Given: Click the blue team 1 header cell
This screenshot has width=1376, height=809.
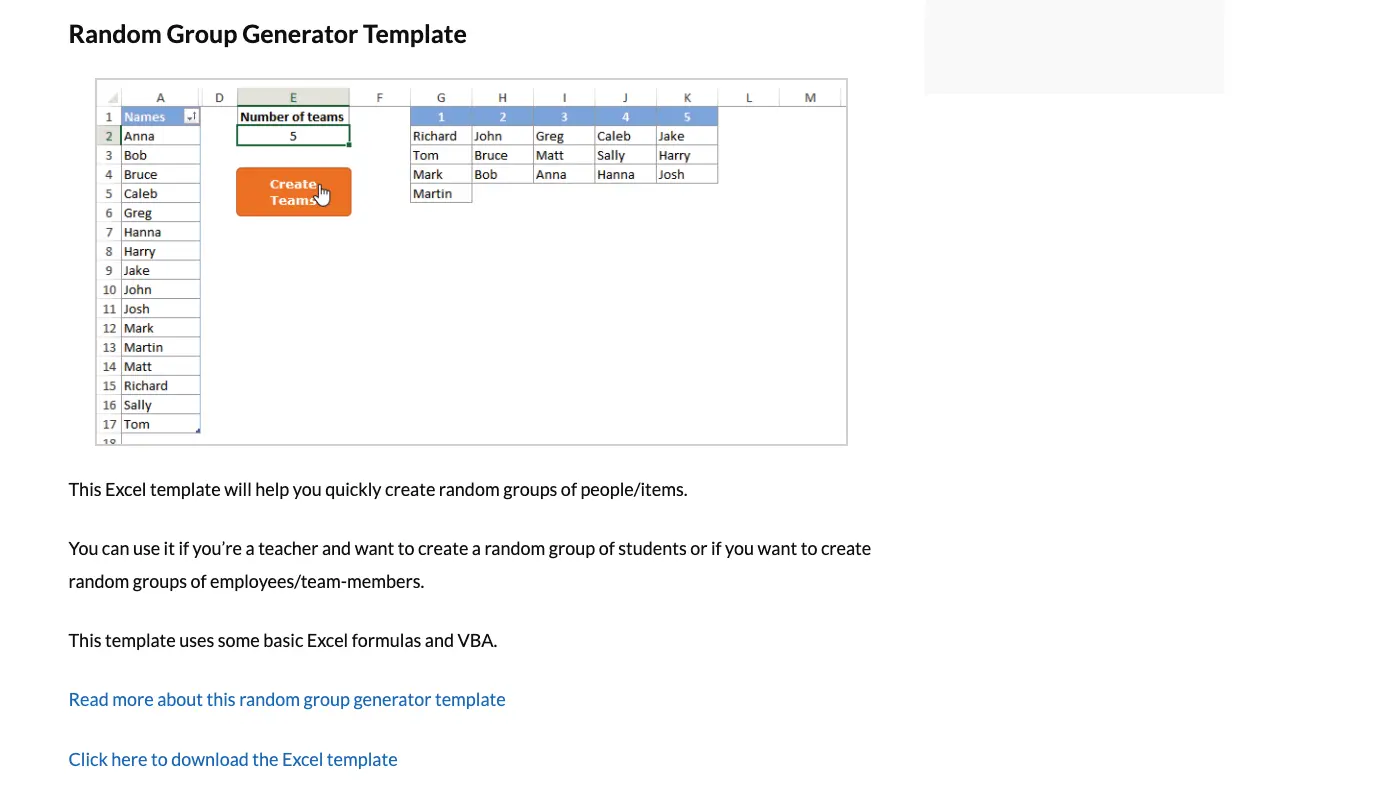Looking at the screenshot, I should 440,116.
